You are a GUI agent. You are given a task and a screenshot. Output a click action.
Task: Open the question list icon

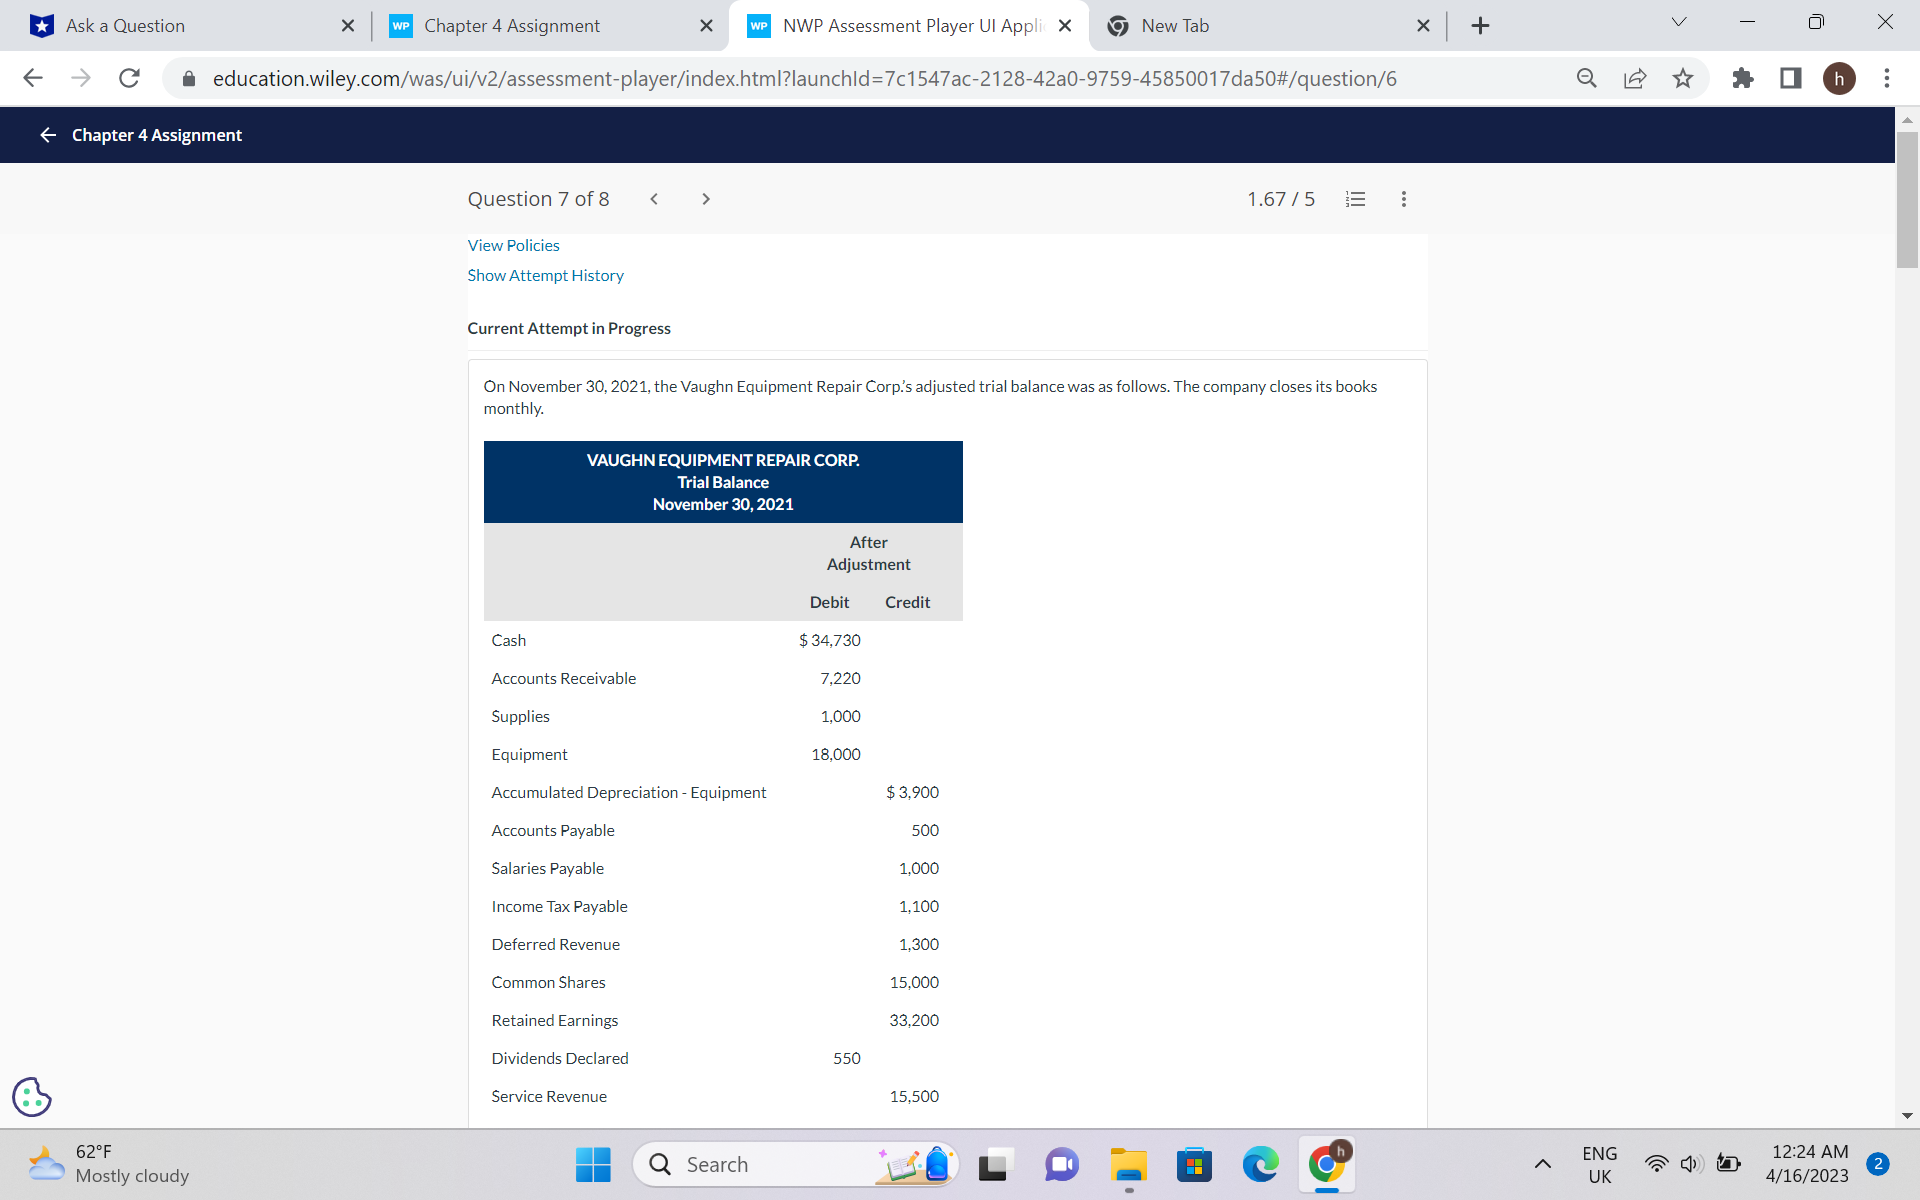click(1355, 199)
